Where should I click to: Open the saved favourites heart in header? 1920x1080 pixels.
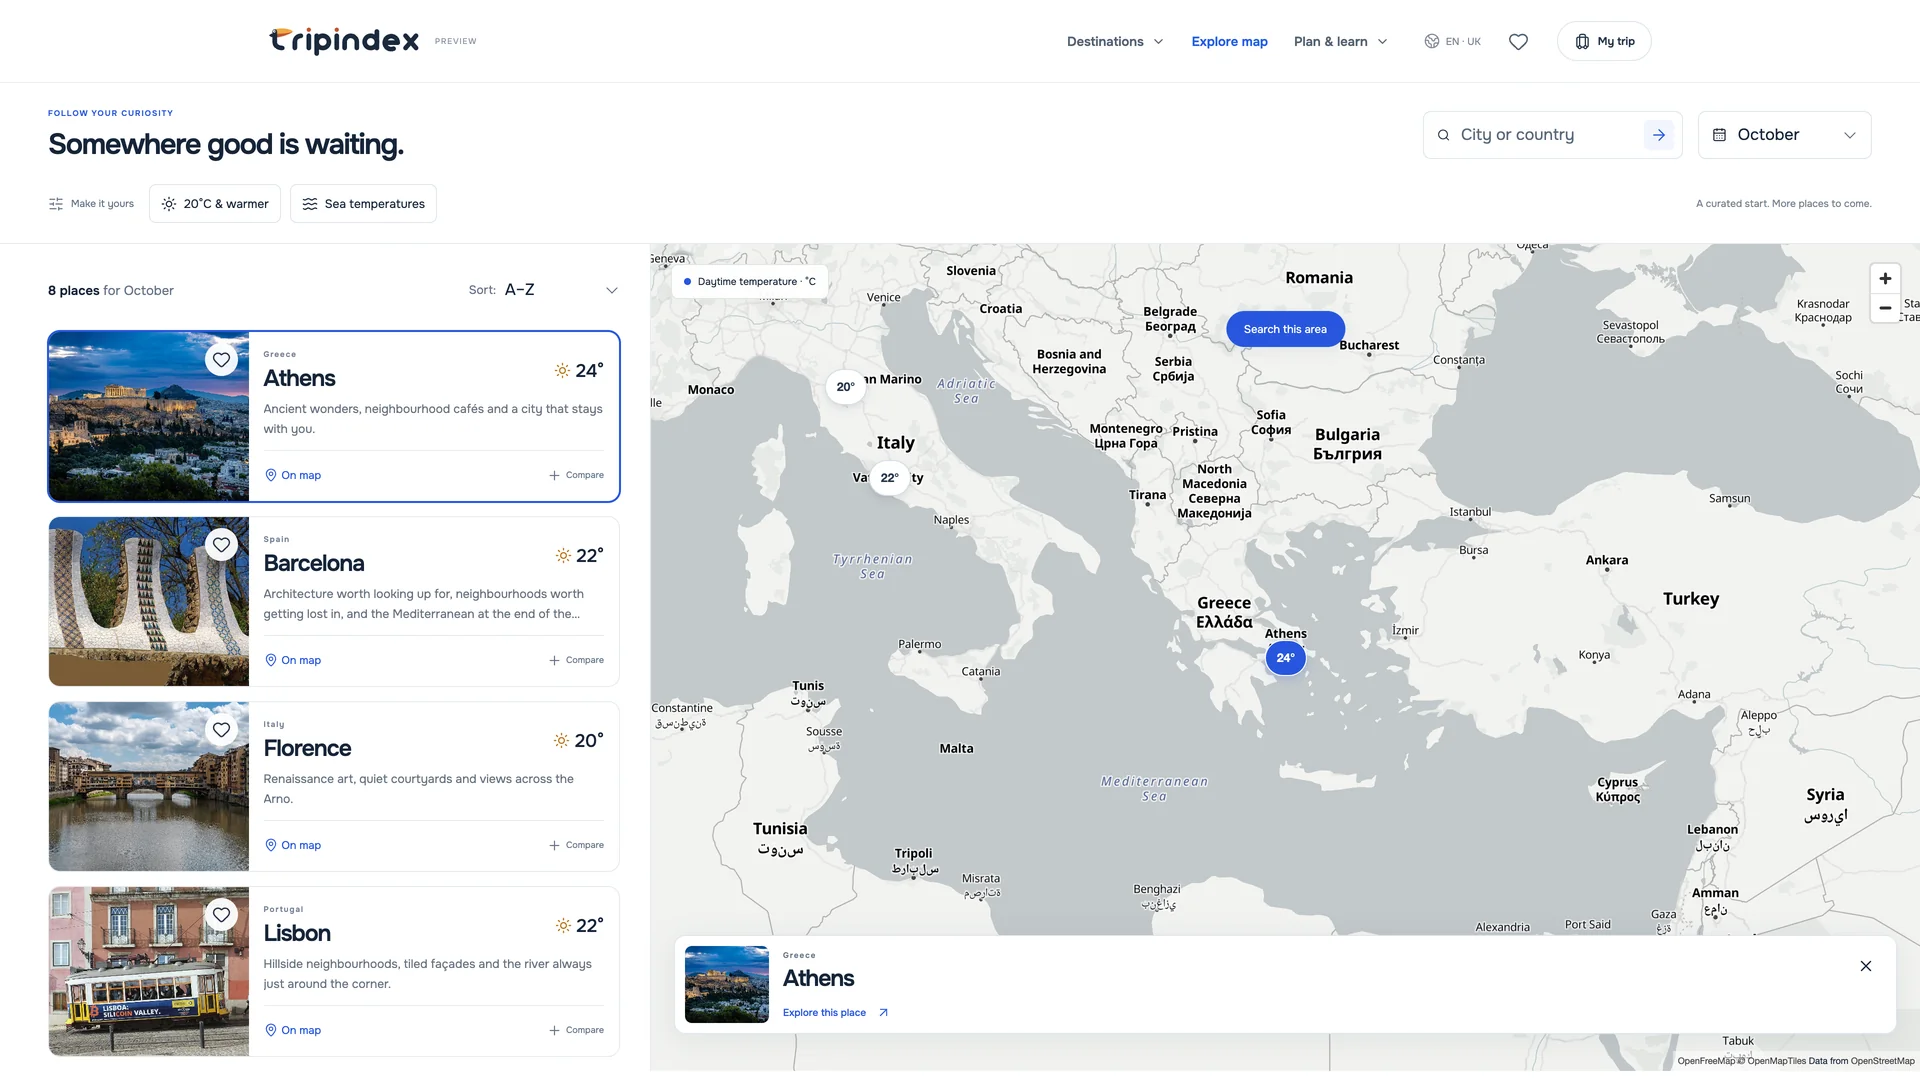click(1518, 42)
